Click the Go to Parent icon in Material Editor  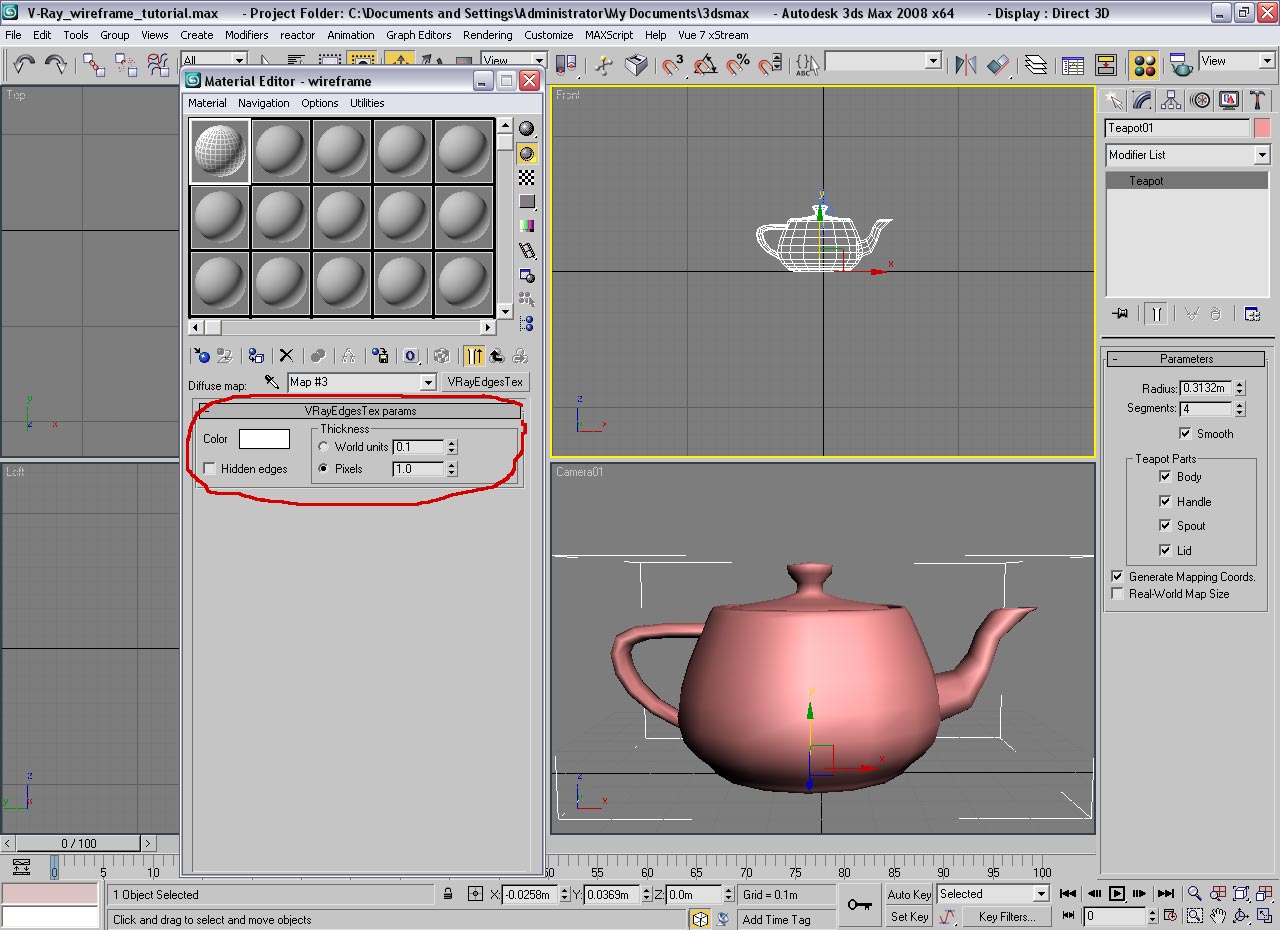click(x=497, y=355)
